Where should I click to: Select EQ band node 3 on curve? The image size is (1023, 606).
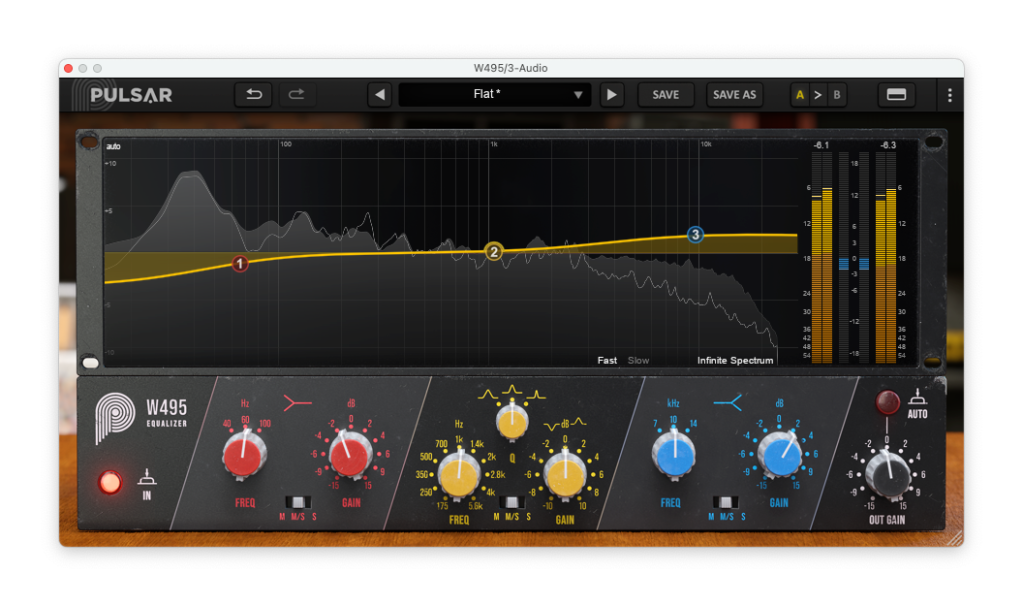(695, 234)
